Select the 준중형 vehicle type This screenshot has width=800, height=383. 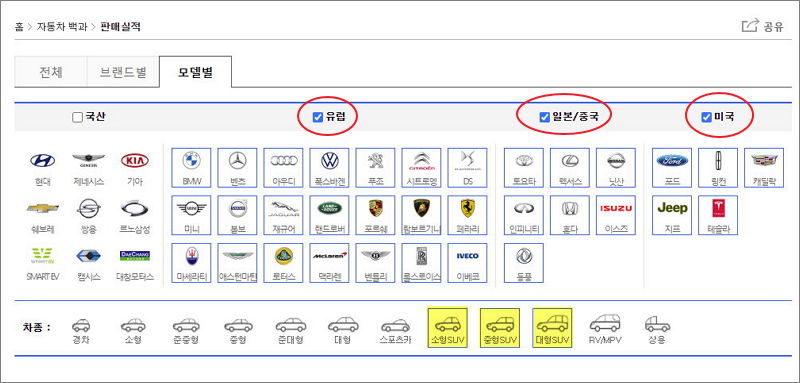tap(186, 330)
